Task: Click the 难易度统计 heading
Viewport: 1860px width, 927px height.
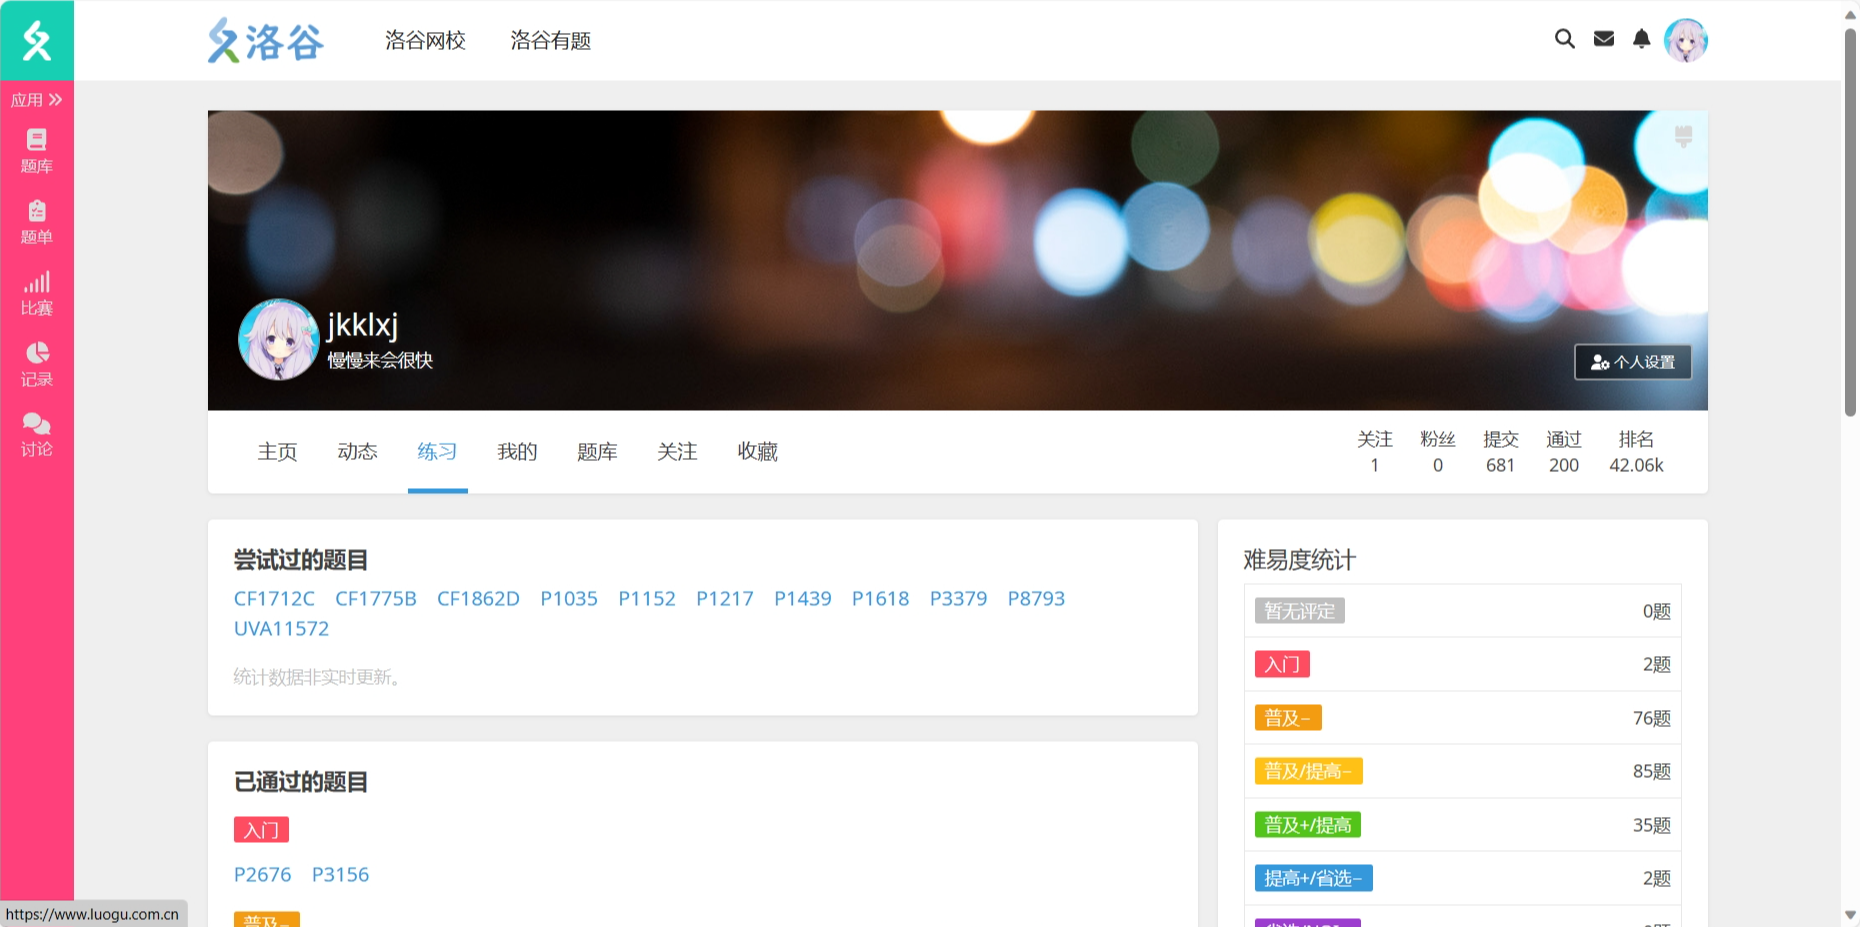Action: point(1300,560)
